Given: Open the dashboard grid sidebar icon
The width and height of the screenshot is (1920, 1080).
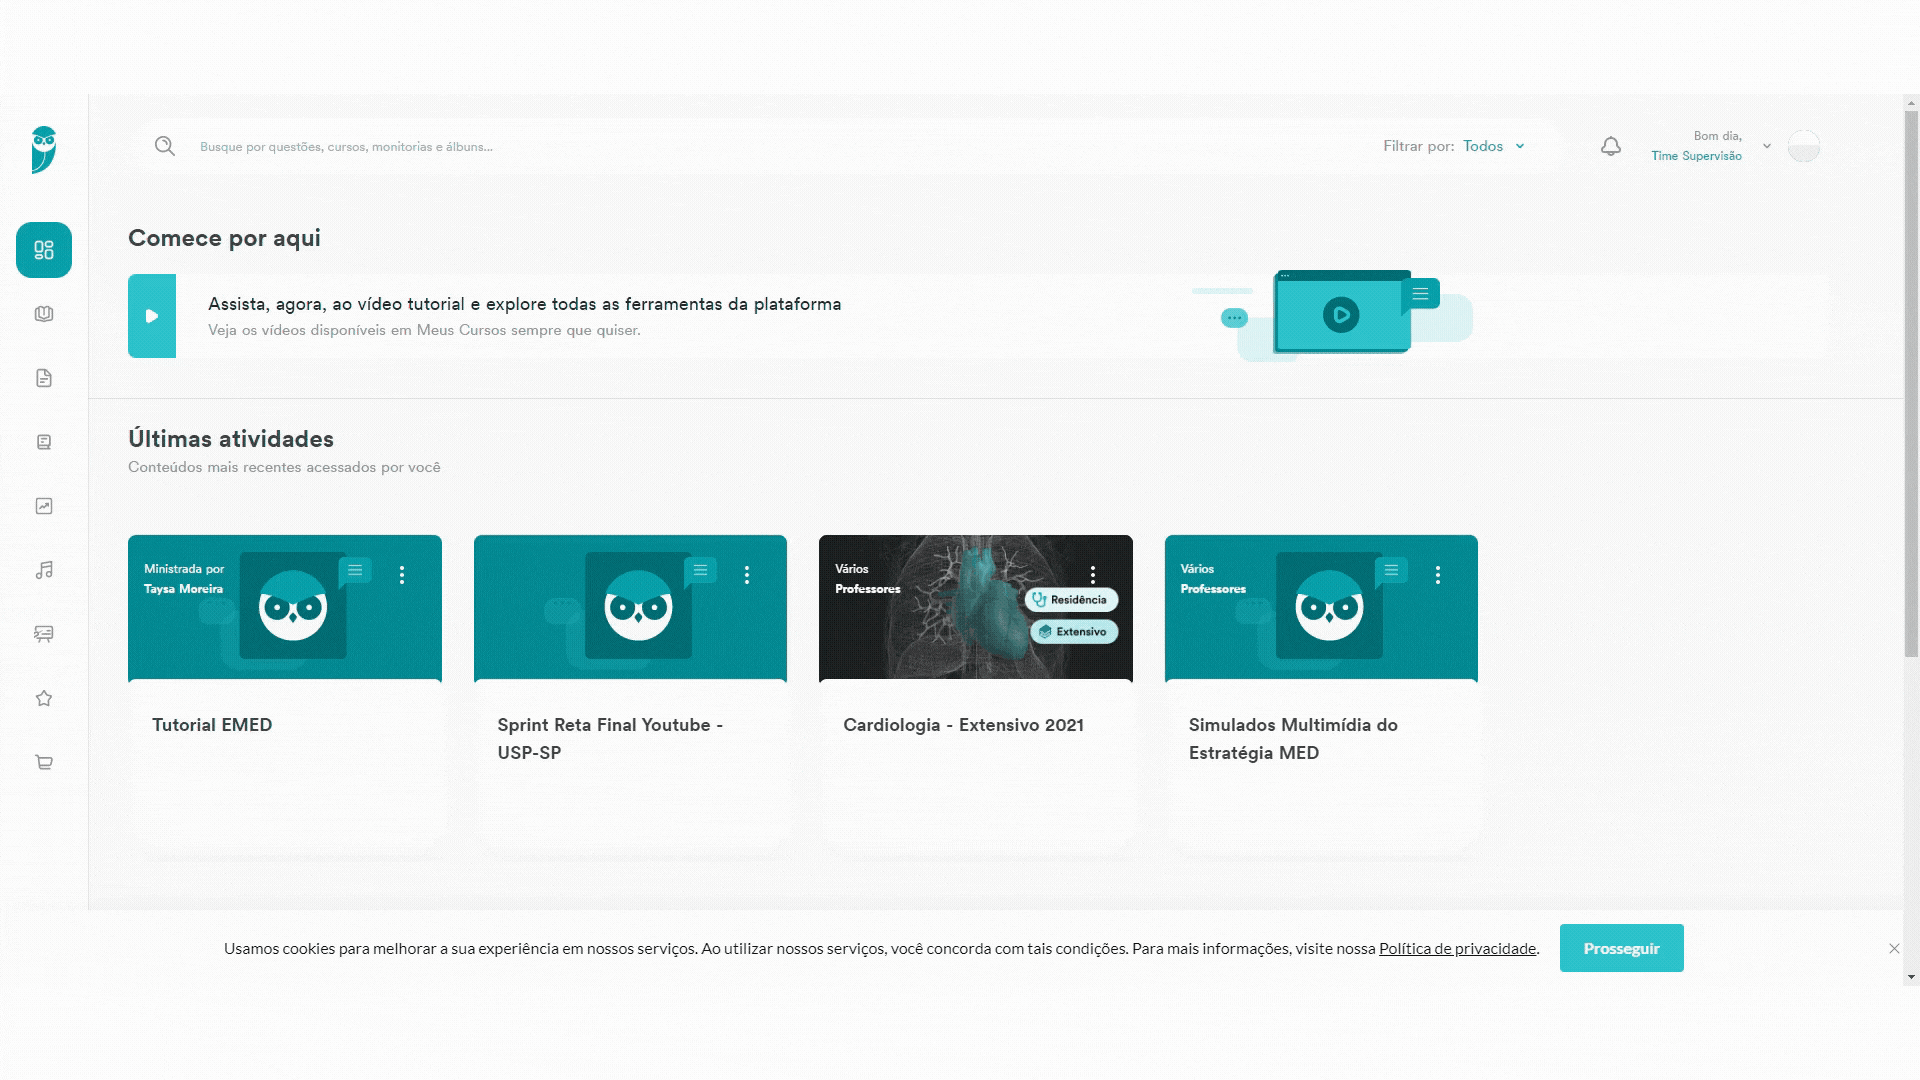Looking at the screenshot, I should coord(44,250).
